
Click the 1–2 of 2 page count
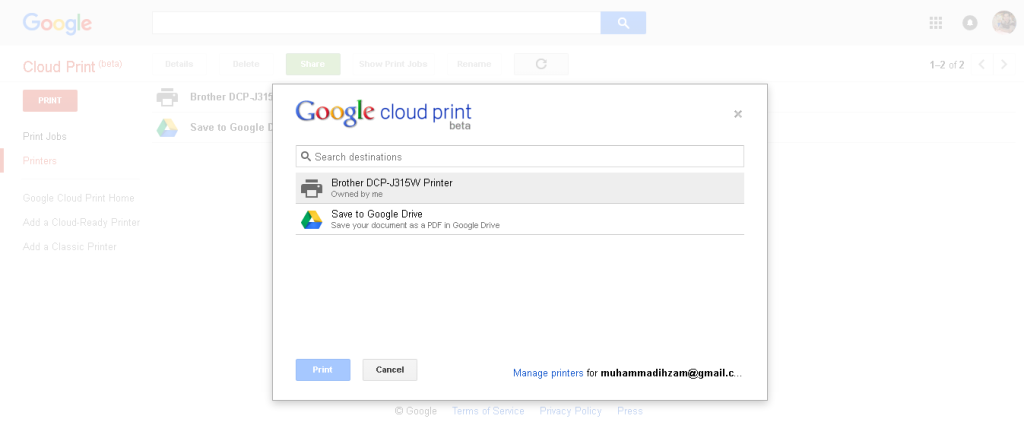947,65
